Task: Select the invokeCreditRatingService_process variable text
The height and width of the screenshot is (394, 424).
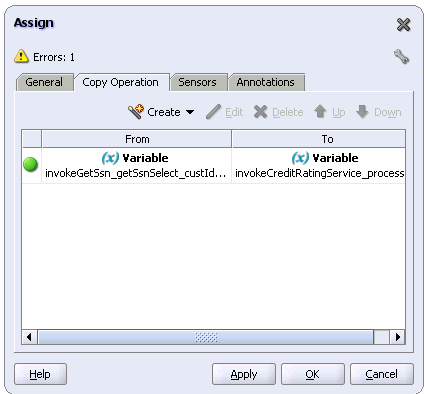Action: [x=320, y=173]
